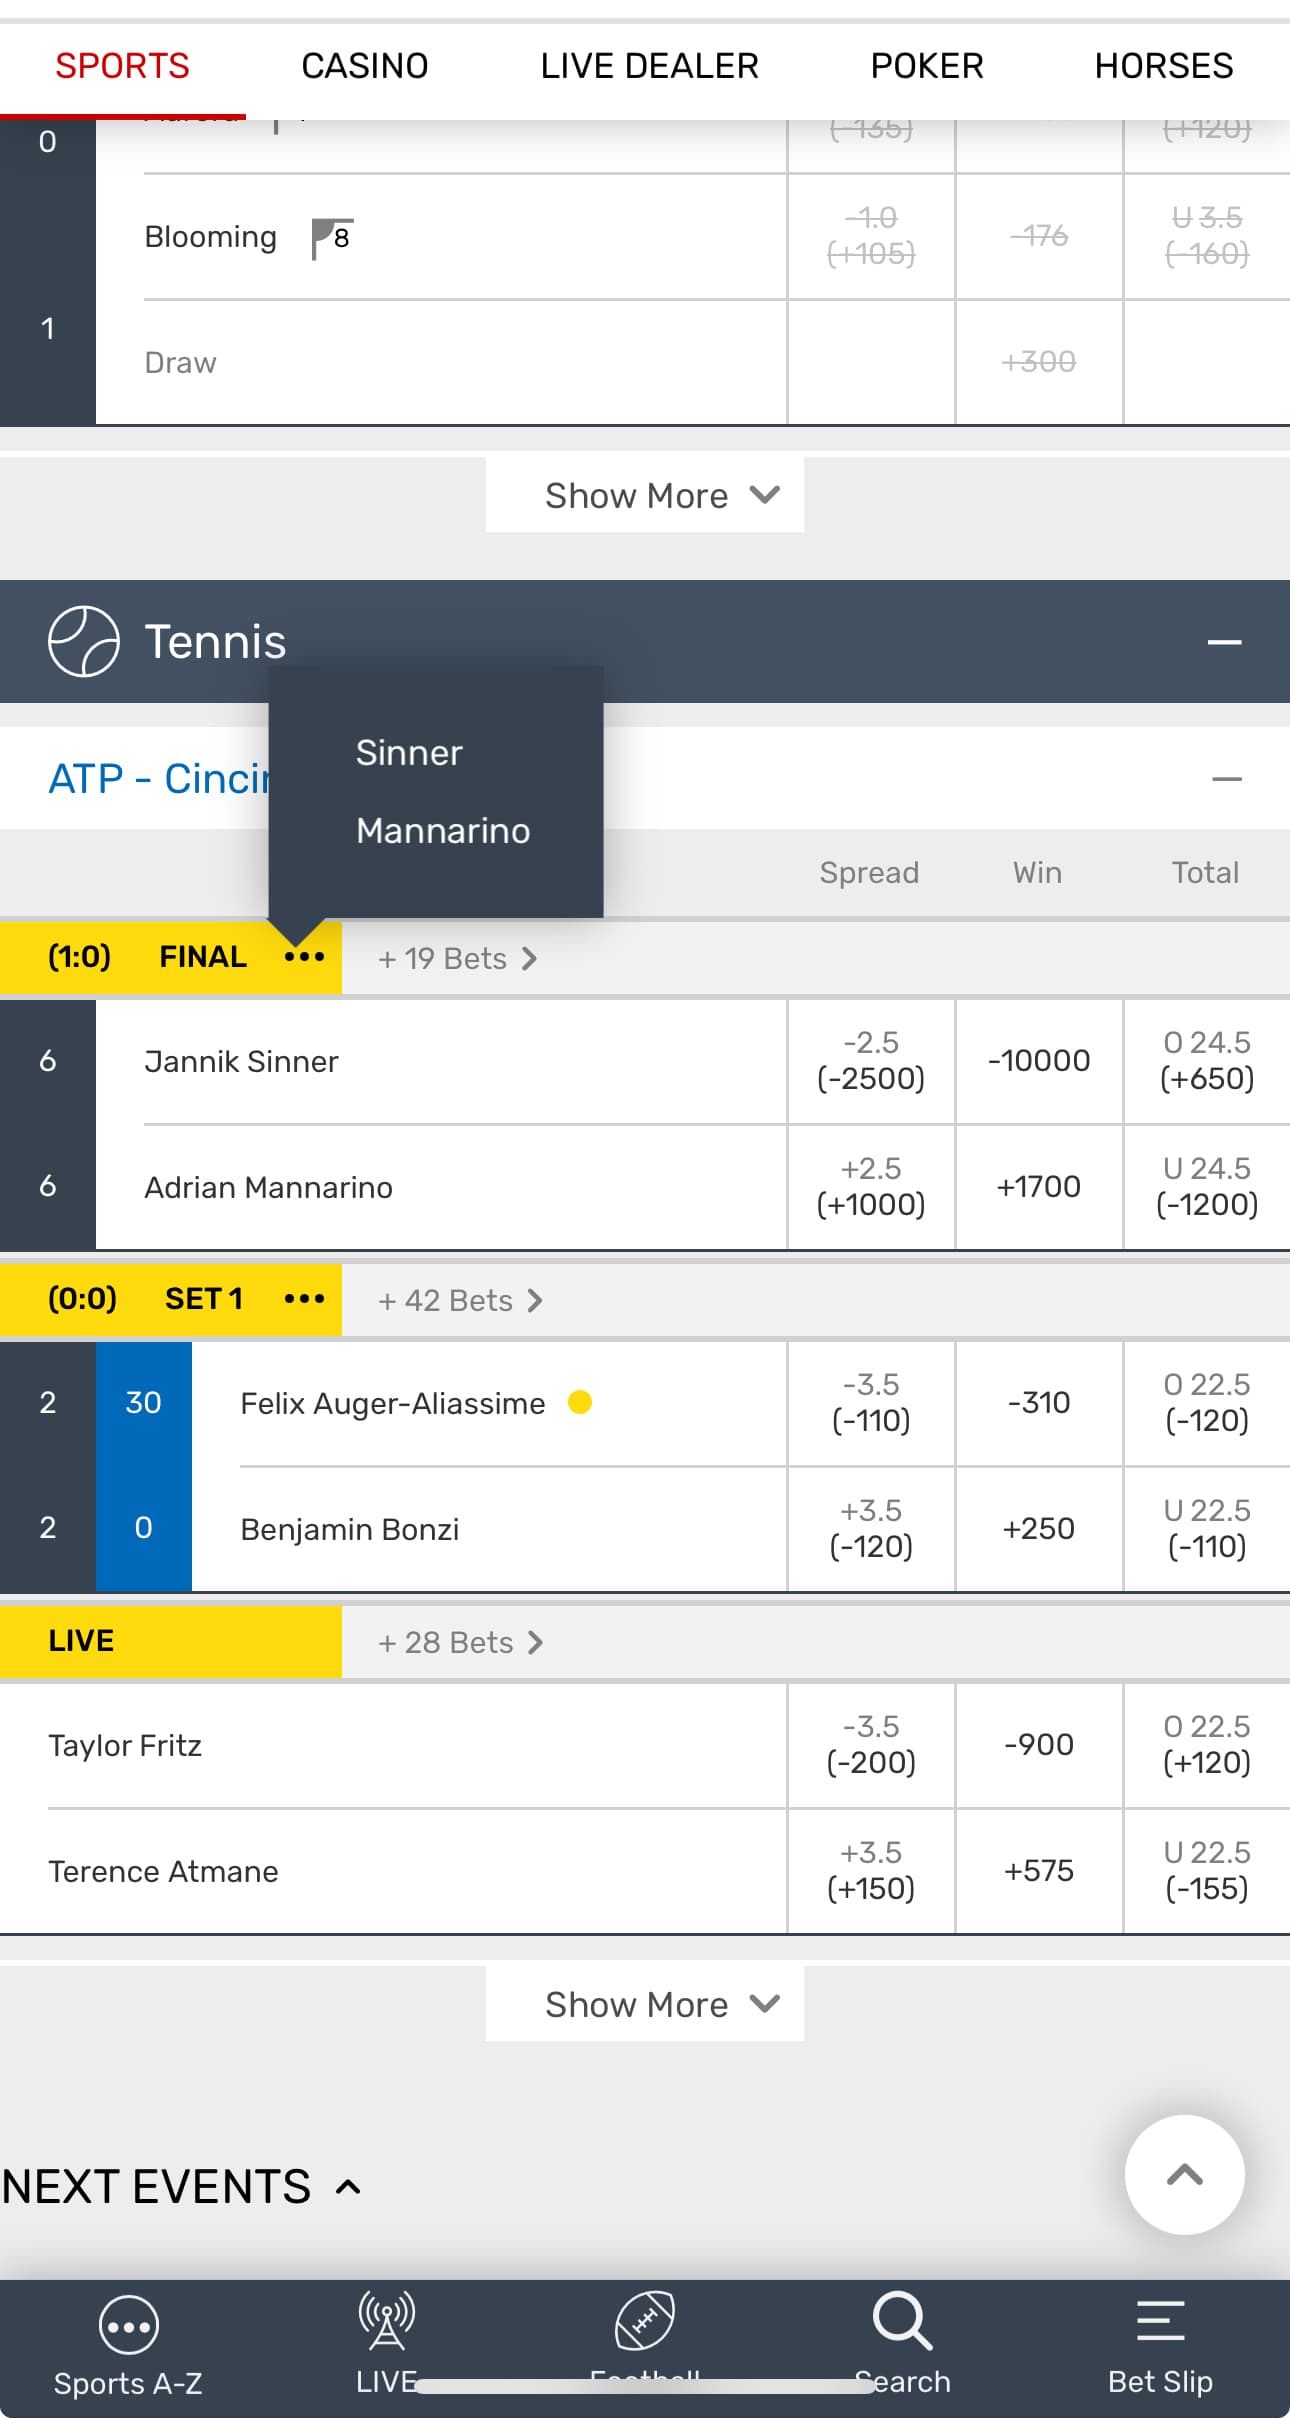Tap the three dots beside FINAL

tap(304, 957)
